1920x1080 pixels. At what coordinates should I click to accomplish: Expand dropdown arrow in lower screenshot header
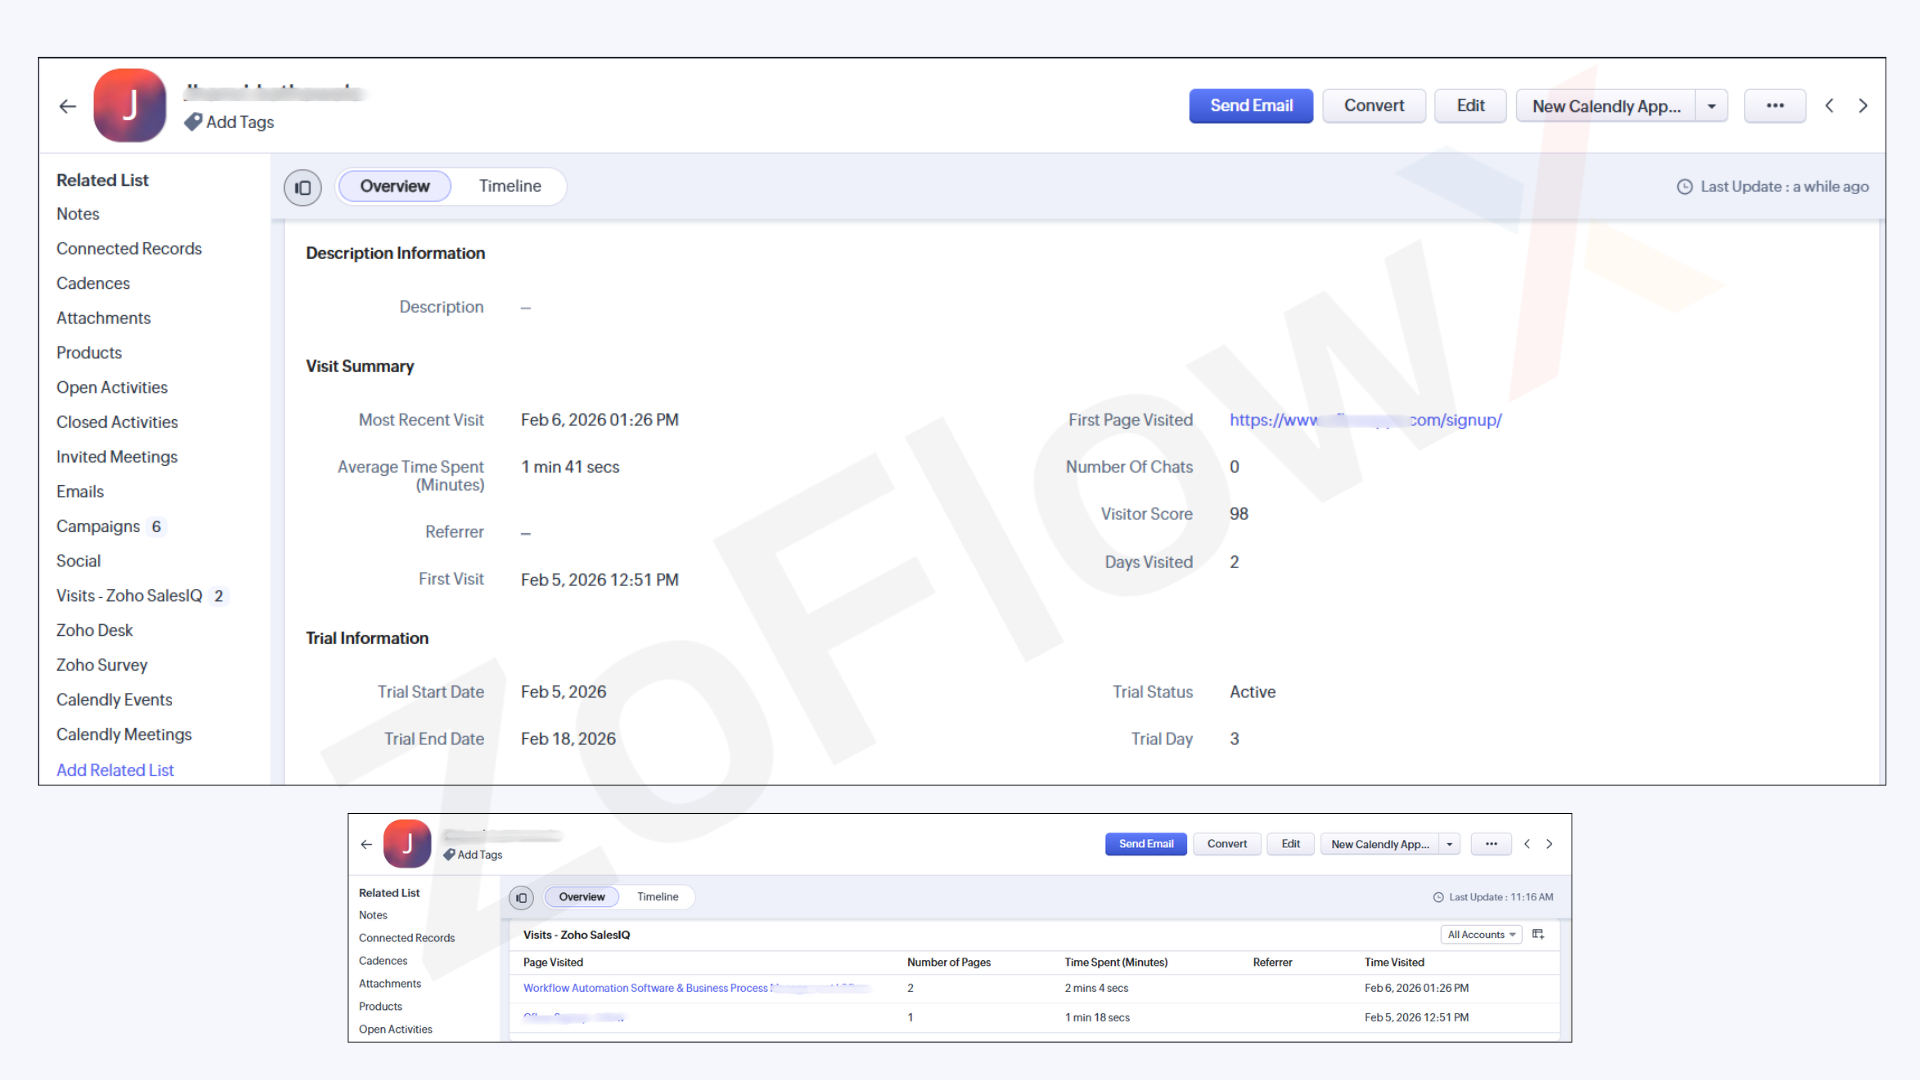tap(1449, 844)
